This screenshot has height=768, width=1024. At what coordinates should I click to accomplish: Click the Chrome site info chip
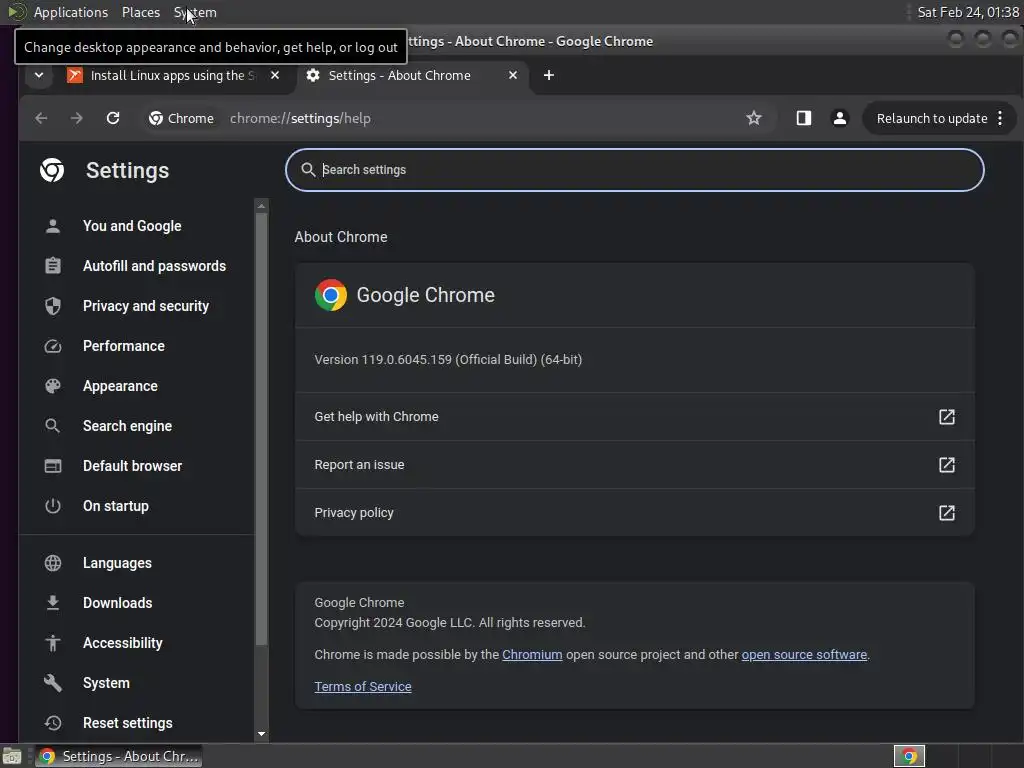click(182, 118)
